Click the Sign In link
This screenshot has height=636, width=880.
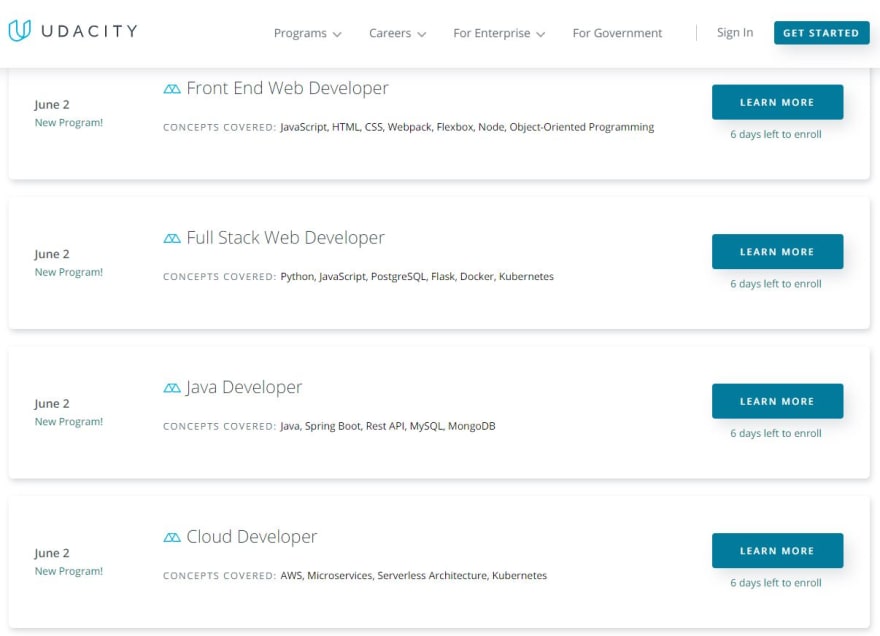click(x=735, y=33)
